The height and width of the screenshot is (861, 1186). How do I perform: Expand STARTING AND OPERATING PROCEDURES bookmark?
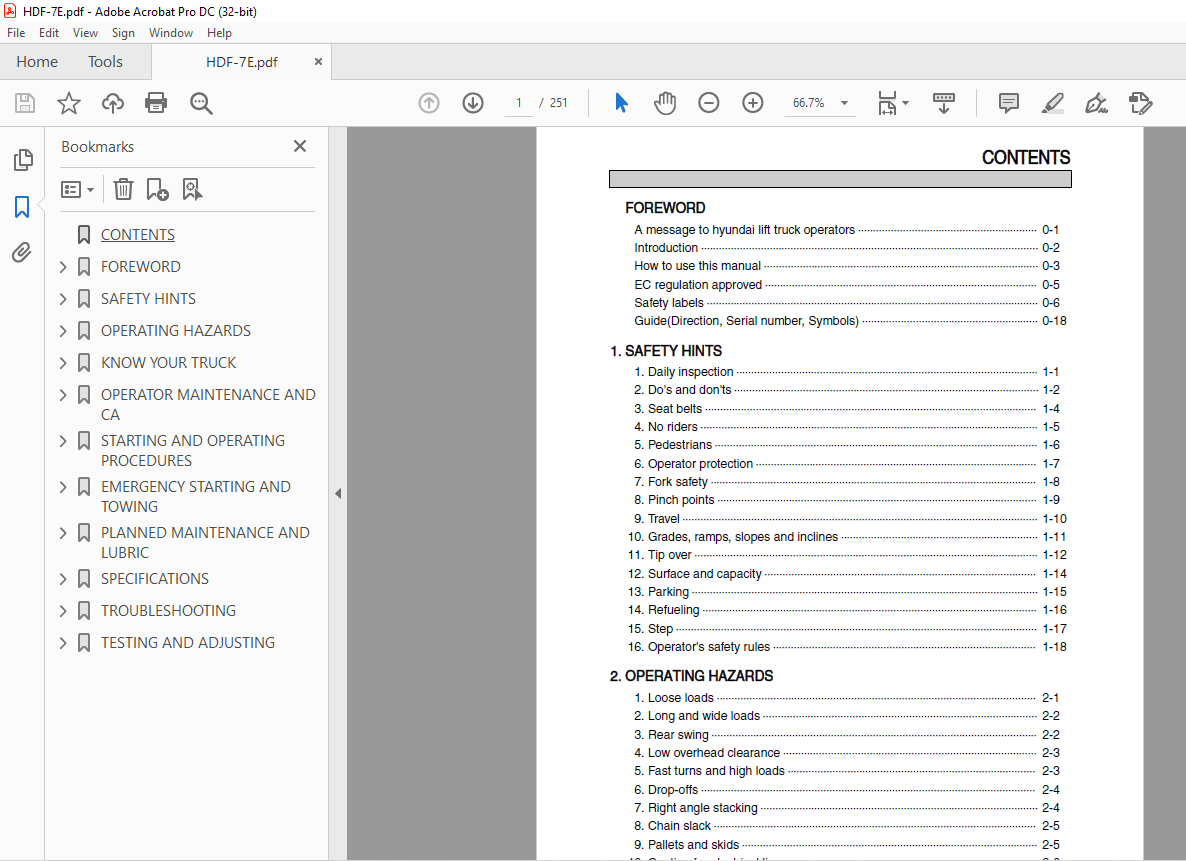click(x=63, y=441)
